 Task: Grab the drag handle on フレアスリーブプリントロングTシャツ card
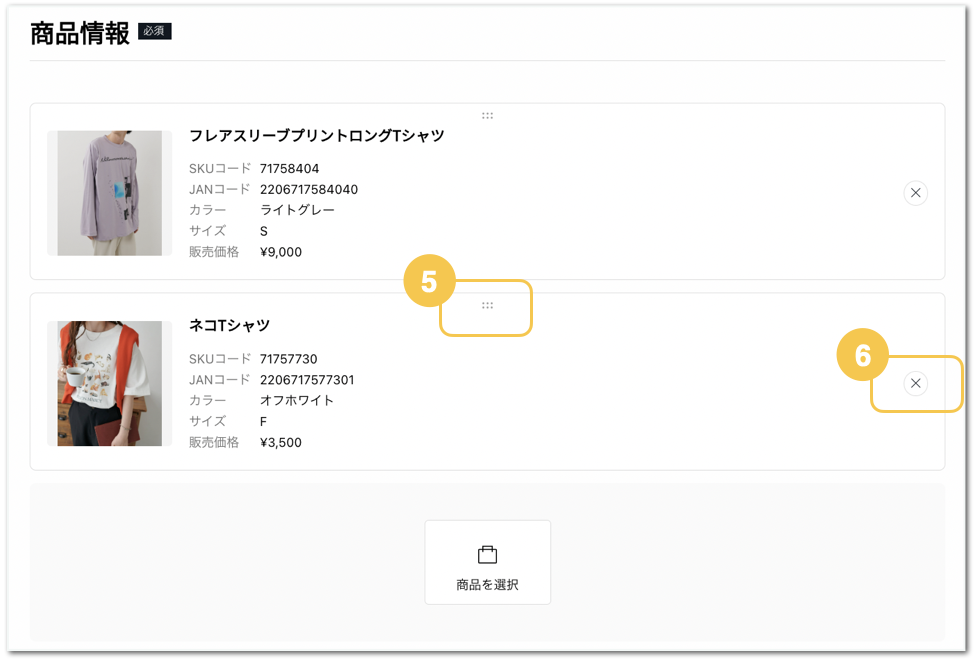487,115
